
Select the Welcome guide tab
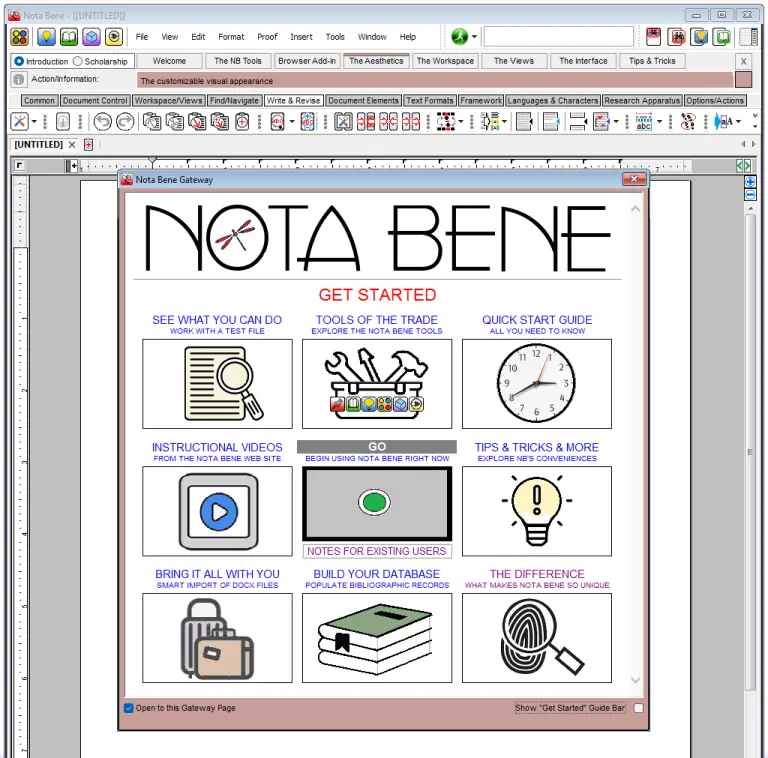169,61
